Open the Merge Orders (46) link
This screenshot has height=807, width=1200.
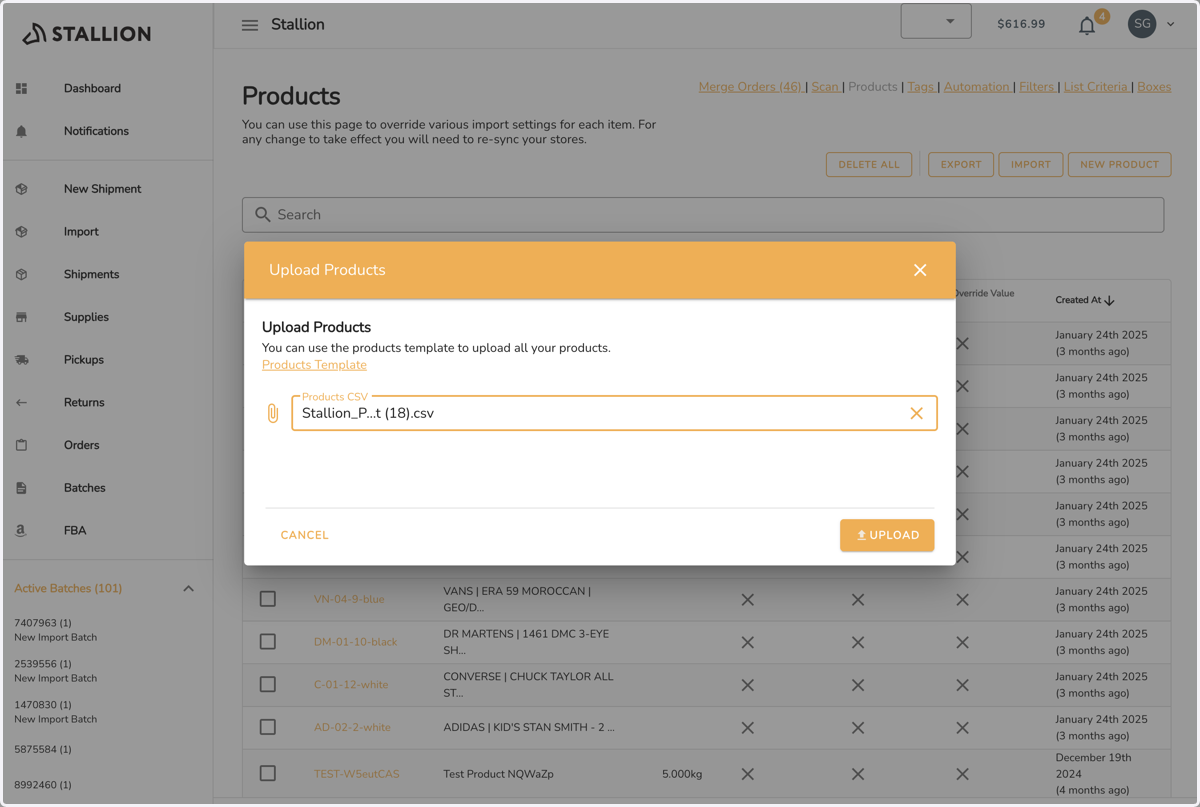pos(750,87)
